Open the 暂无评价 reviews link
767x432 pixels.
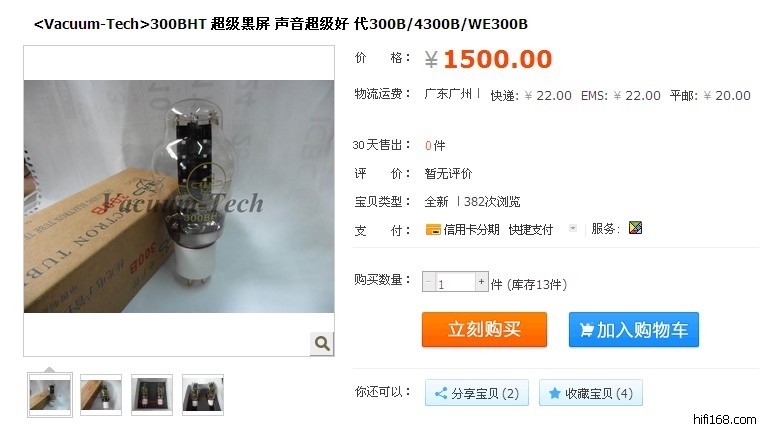point(448,174)
